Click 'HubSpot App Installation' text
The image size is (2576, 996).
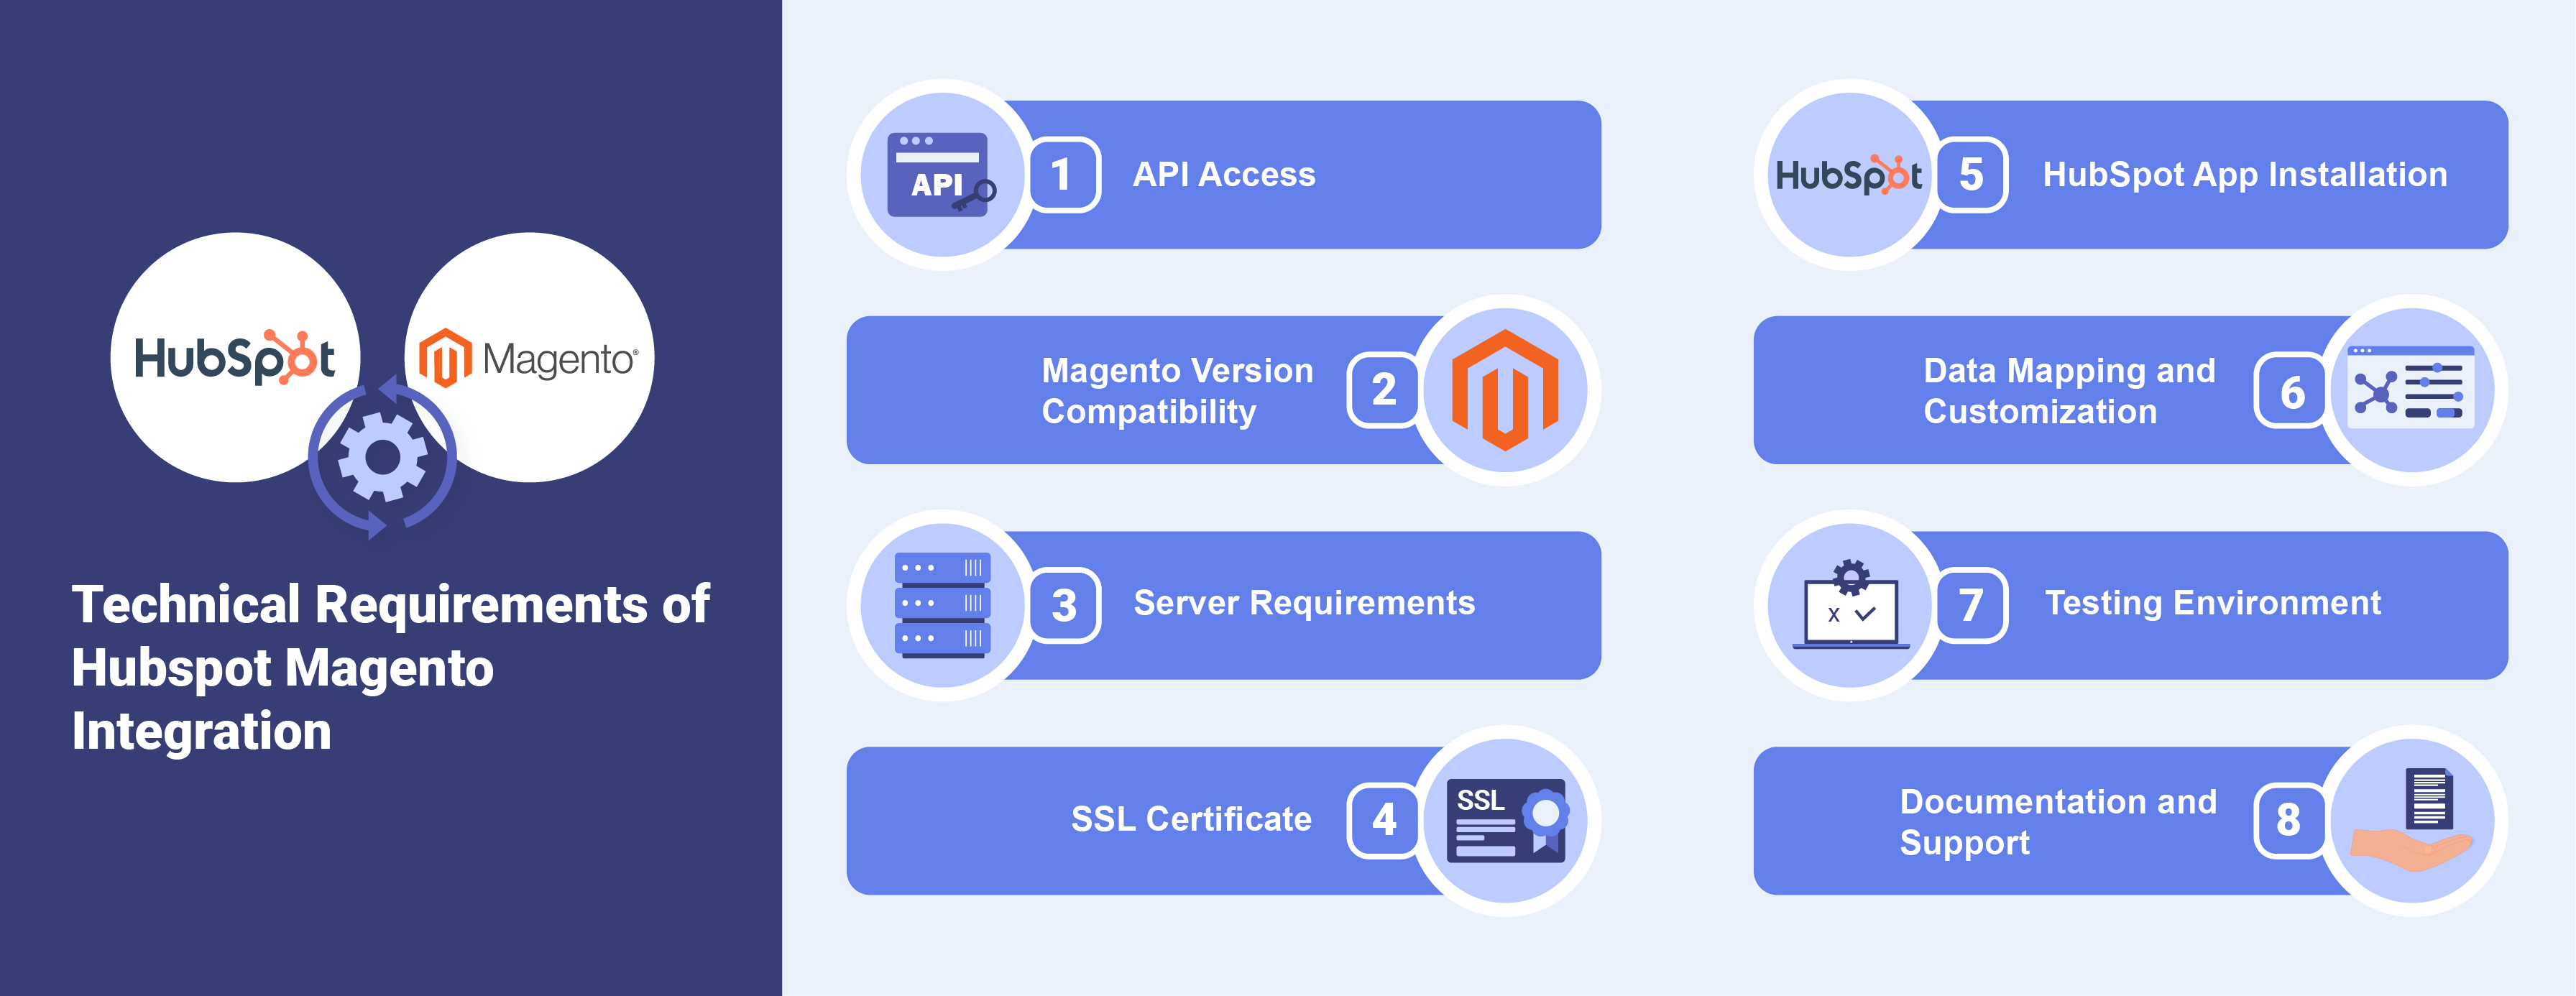2245,175
